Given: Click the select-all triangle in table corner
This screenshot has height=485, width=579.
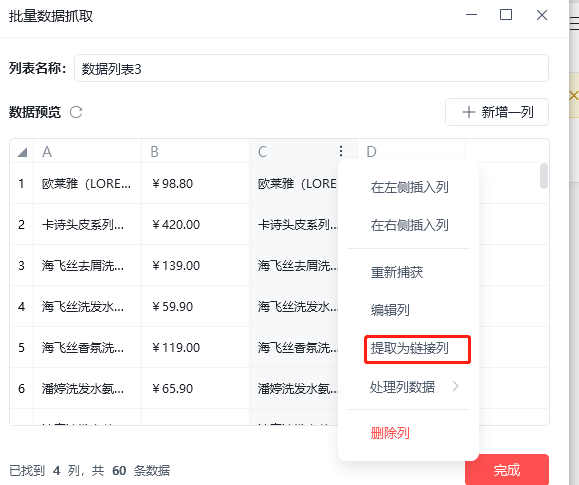Looking at the screenshot, I should click(x=22, y=152).
